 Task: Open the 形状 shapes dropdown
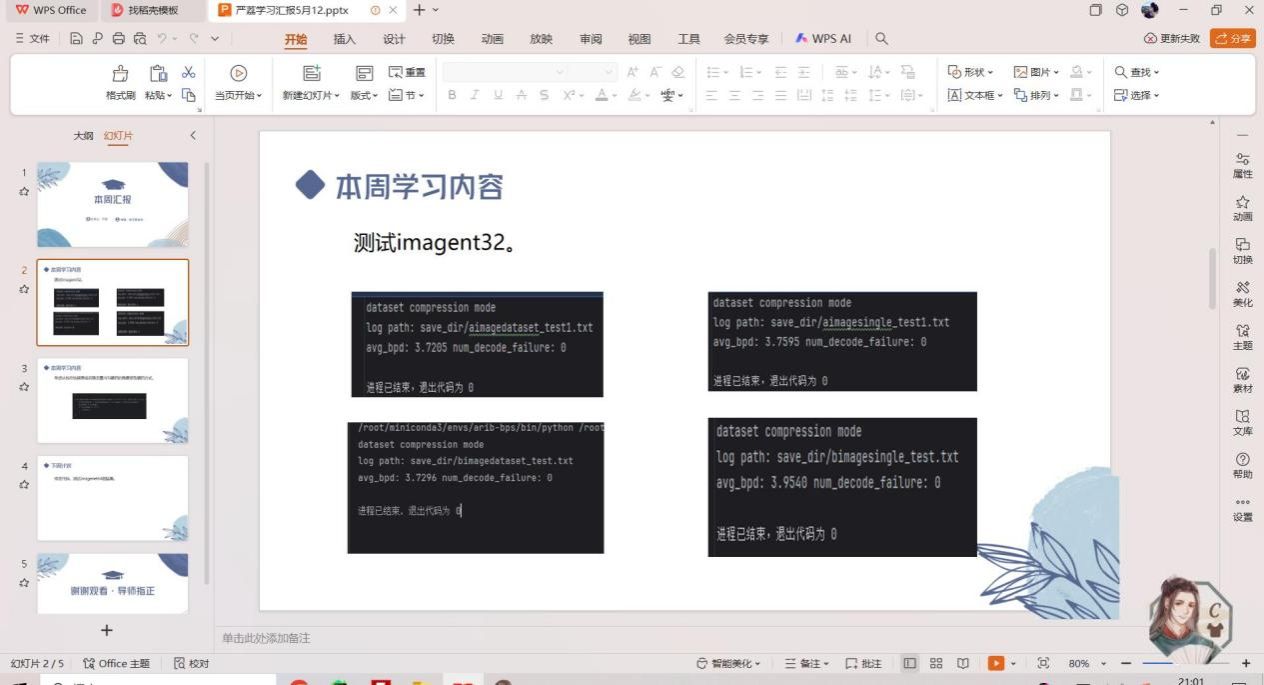tap(970, 72)
